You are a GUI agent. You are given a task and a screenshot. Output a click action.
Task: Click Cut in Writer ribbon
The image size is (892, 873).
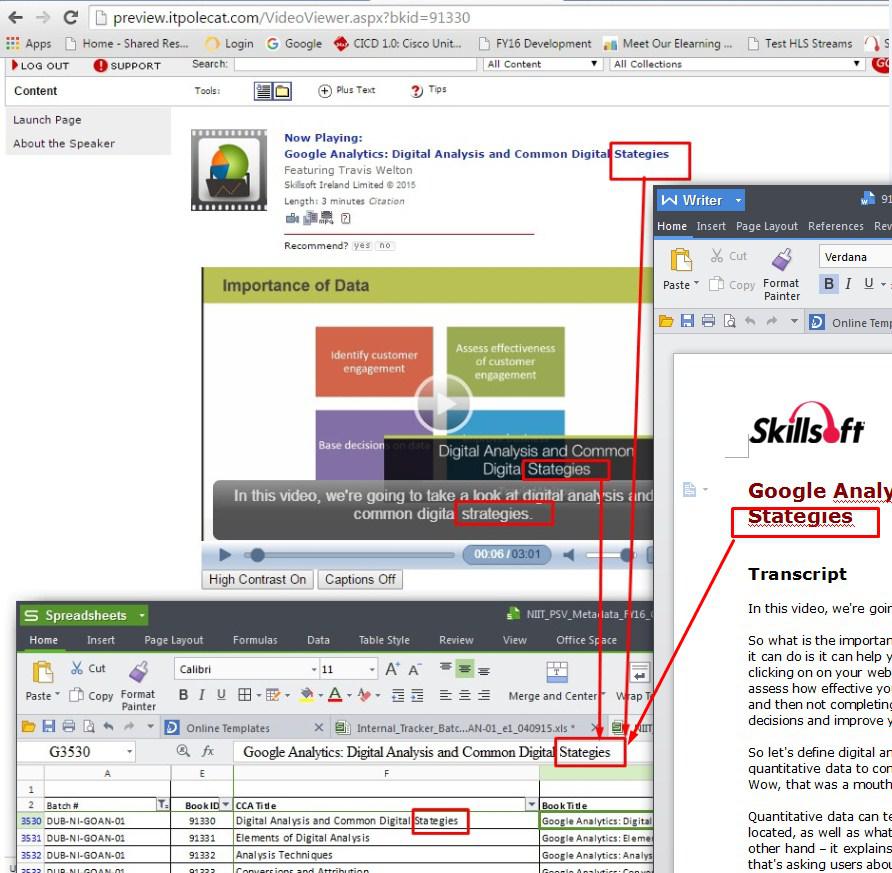[x=728, y=256]
